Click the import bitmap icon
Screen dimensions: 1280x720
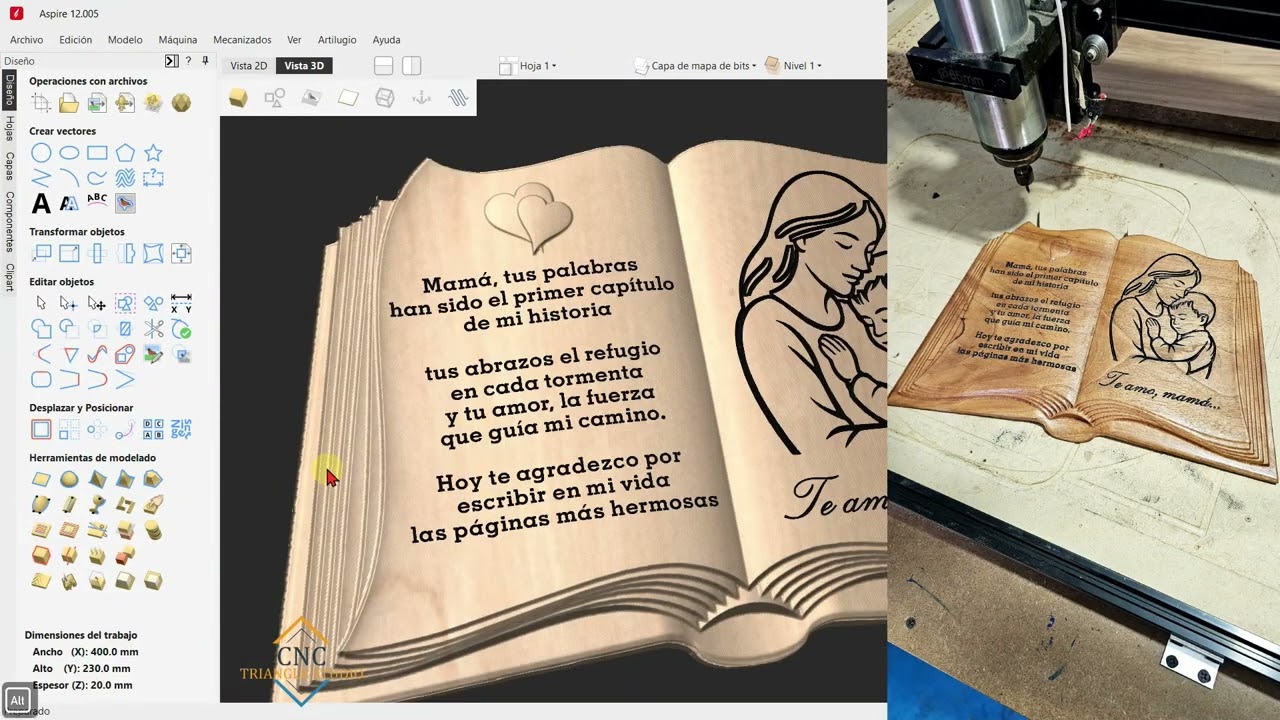tap(97, 103)
